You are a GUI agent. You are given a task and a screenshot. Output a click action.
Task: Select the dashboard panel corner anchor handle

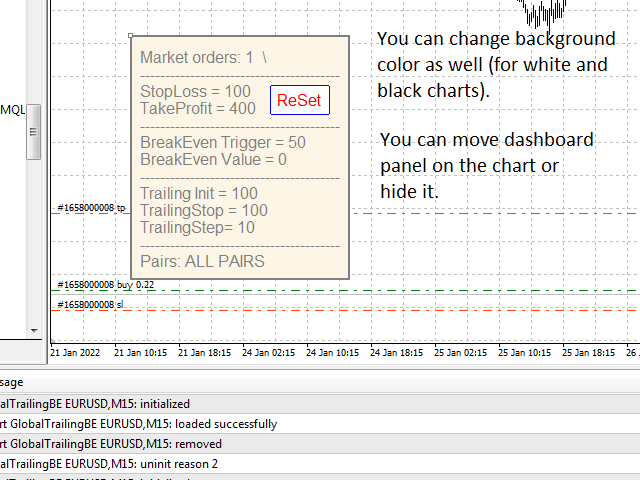131,36
